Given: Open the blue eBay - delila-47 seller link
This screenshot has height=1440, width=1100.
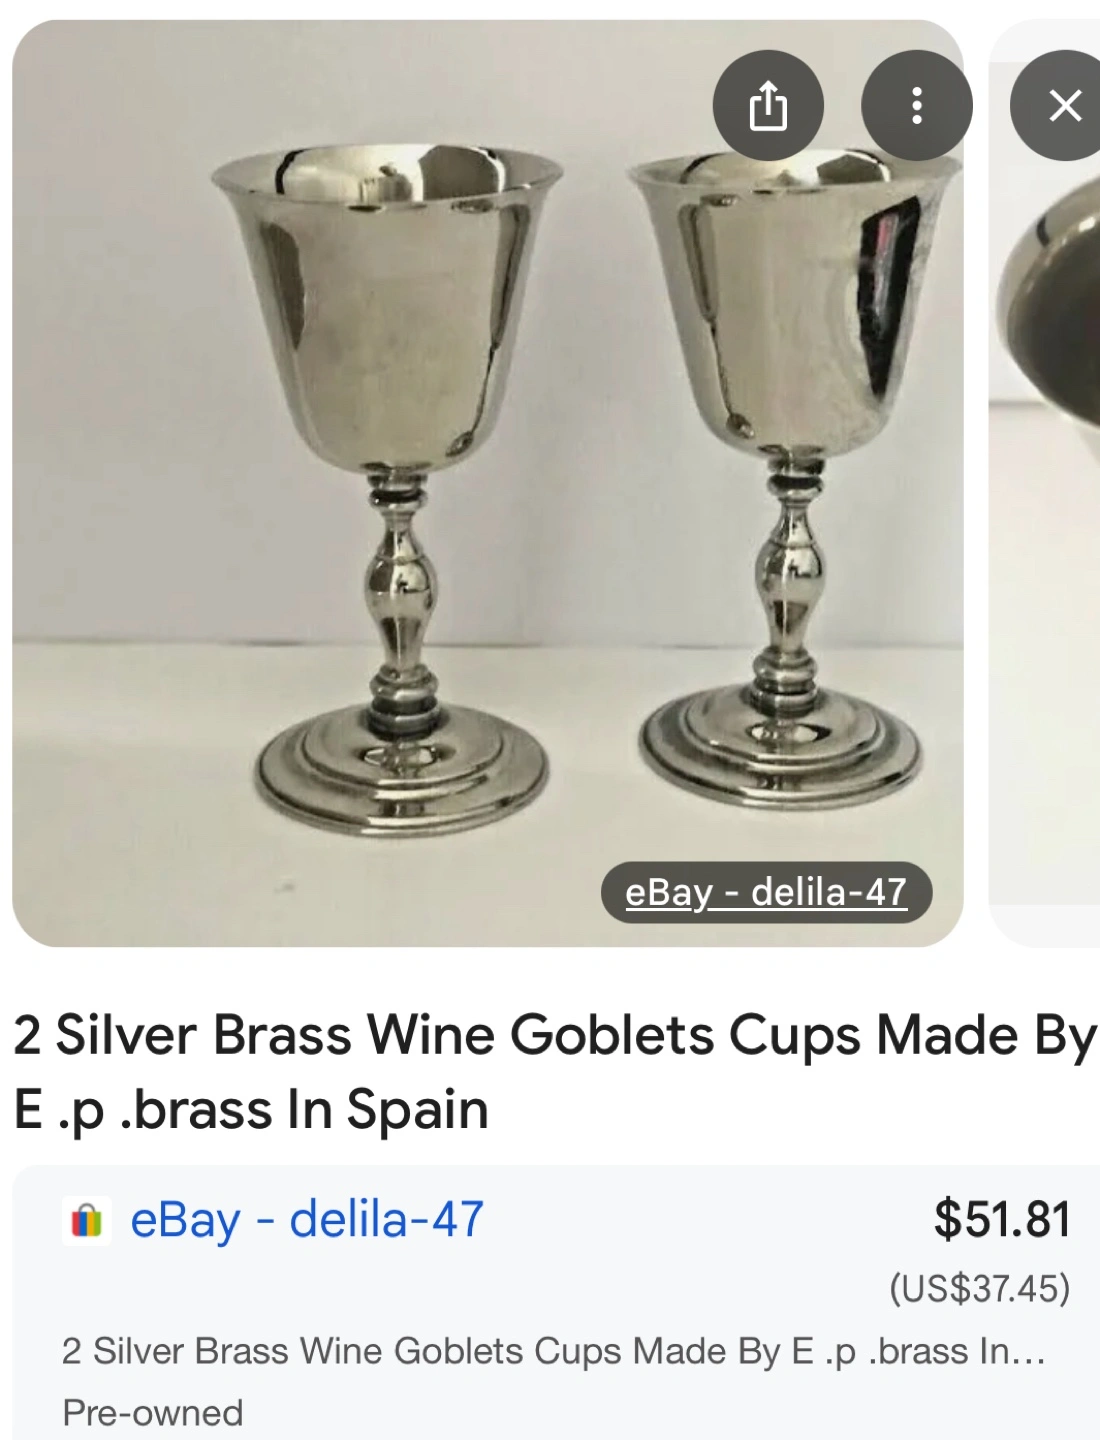Looking at the screenshot, I should (307, 1221).
